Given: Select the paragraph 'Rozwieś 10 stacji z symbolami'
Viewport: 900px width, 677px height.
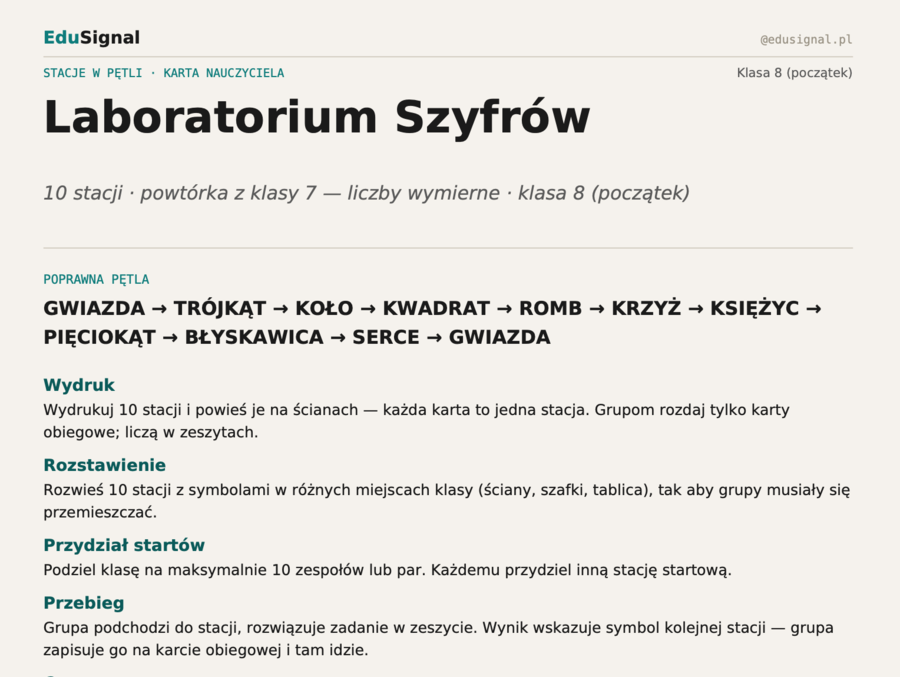Looking at the screenshot, I should click(x=447, y=501).
